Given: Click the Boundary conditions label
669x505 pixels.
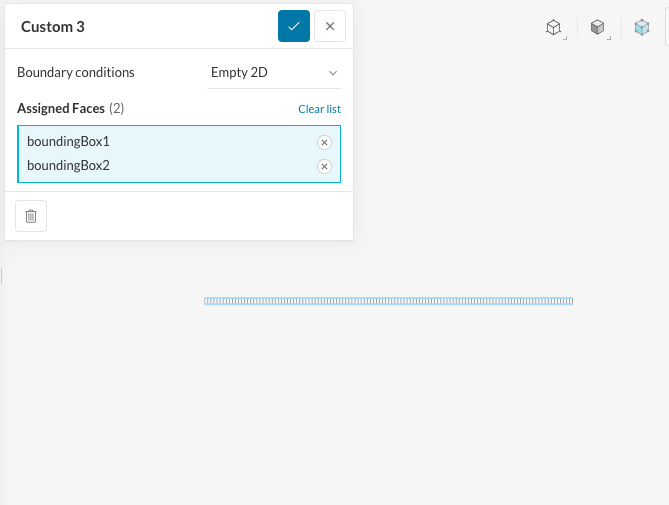Looking at the screenshot, I should point(76,73).
